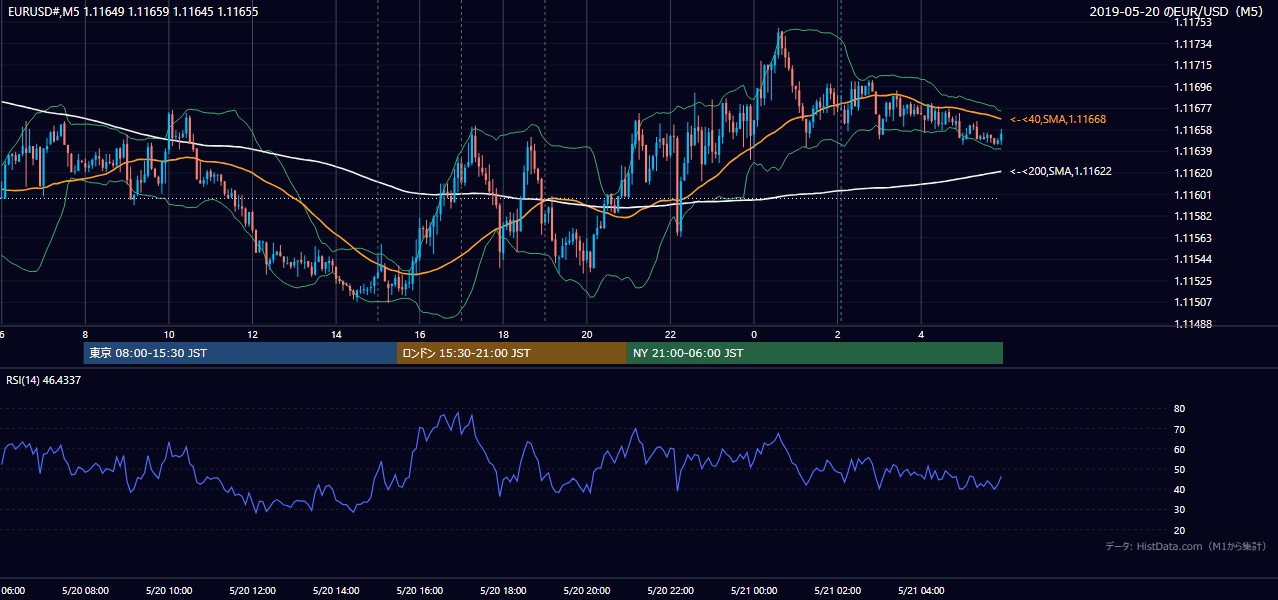Click the 5/21 04:00 bottom time label
Image resolution: width=1278 pixels, height=600 pixels.
[x=921, y=590]
